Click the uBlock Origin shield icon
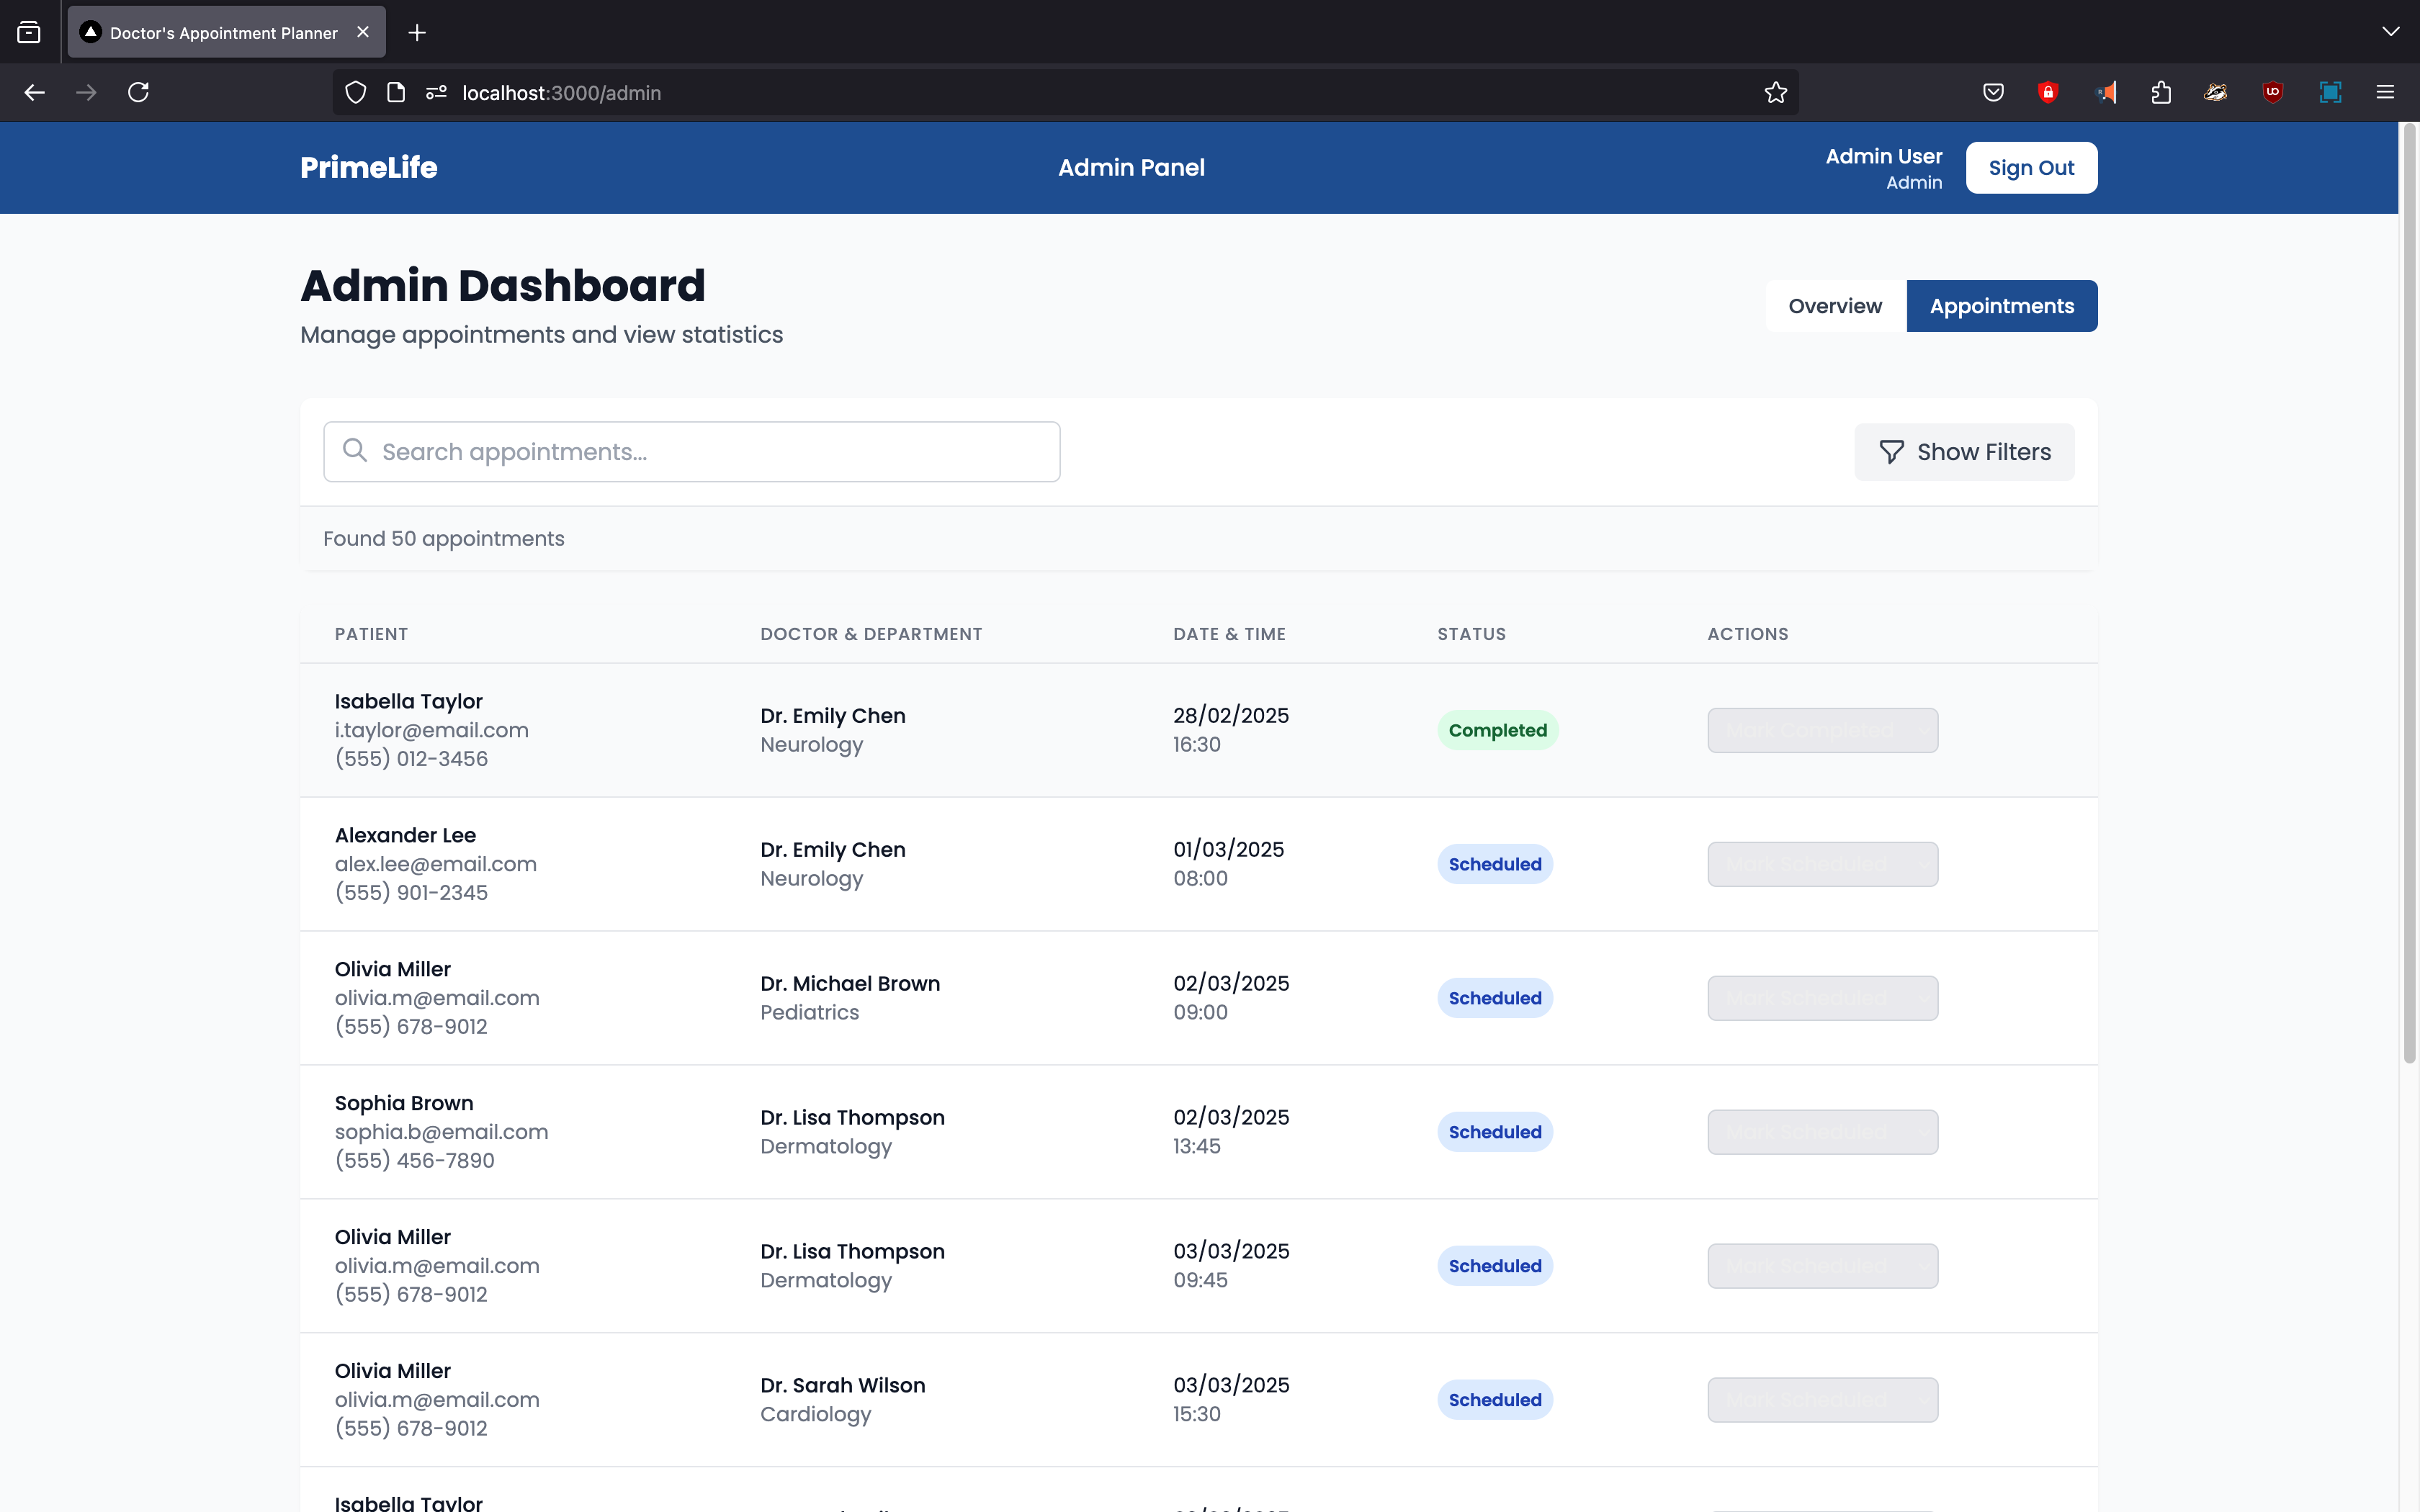The height and width of the screenshot is (1512, 2420). (2272, 93)
